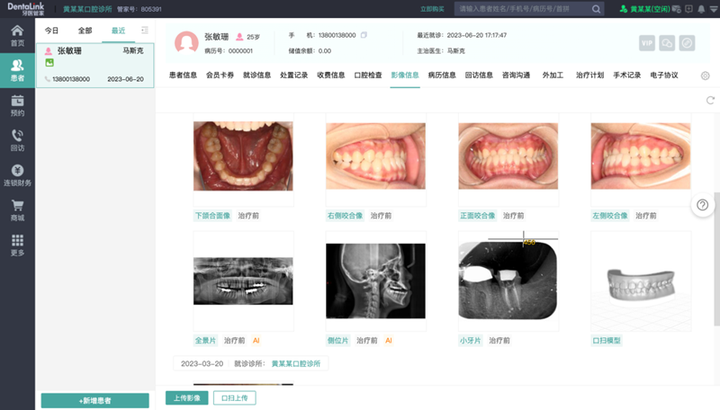
Task: Open the 回访 follow-up phone icon
Action: [17, 140]
